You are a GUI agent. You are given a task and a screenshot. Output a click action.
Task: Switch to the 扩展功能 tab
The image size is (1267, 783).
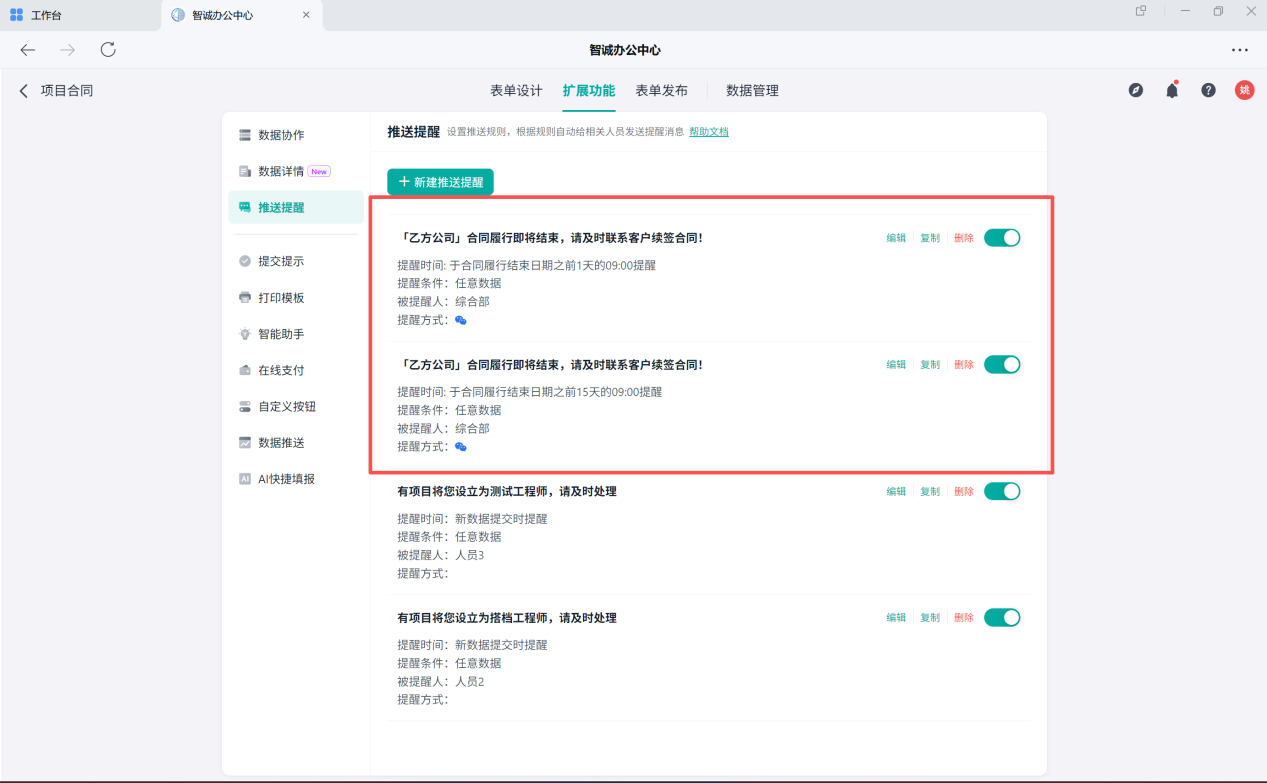tap(589, 90)
